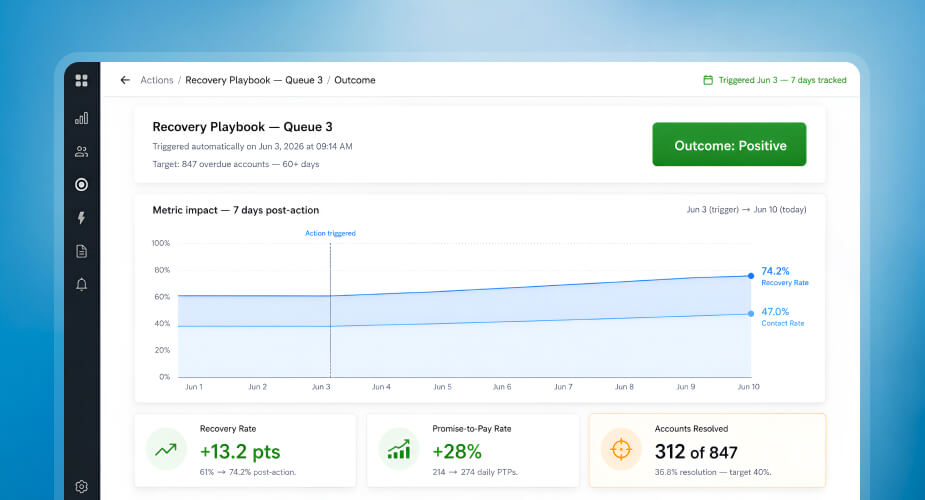This screenshot has width=925, height=500.
Task: Click the Metric impact — 7 days post-action title
Action: click(x=235, y=210)
